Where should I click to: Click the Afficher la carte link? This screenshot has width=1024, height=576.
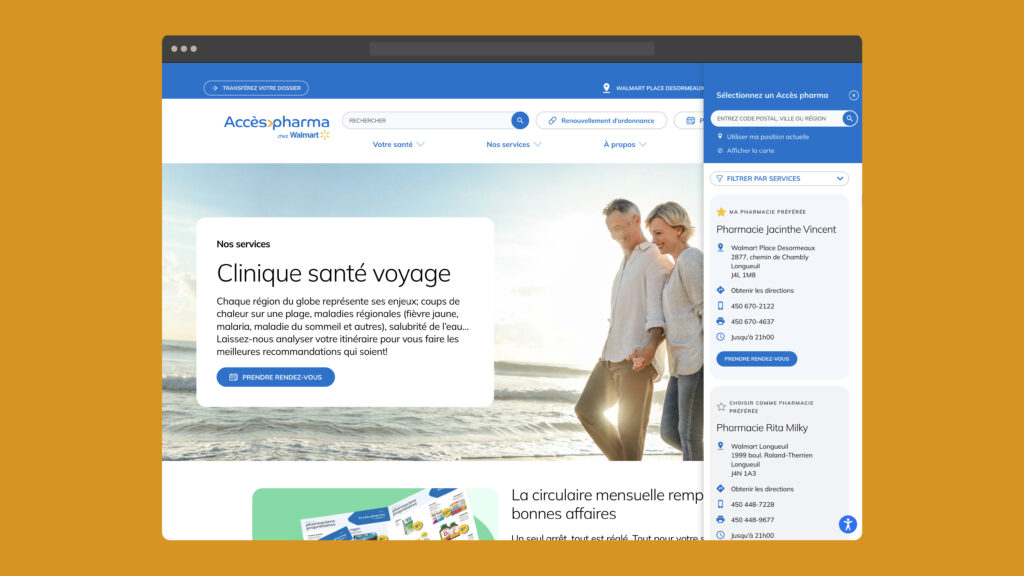(x=750, y=150)
